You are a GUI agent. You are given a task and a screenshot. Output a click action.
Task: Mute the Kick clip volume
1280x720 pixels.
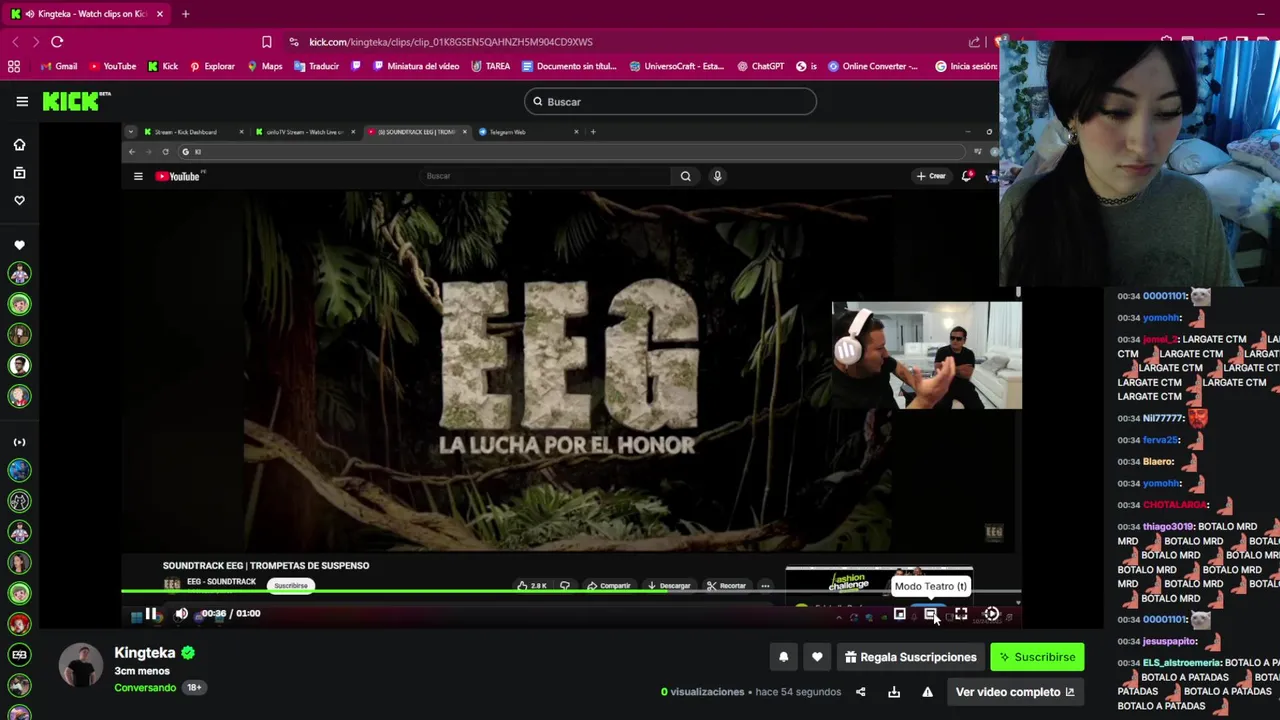click(181, 614)
